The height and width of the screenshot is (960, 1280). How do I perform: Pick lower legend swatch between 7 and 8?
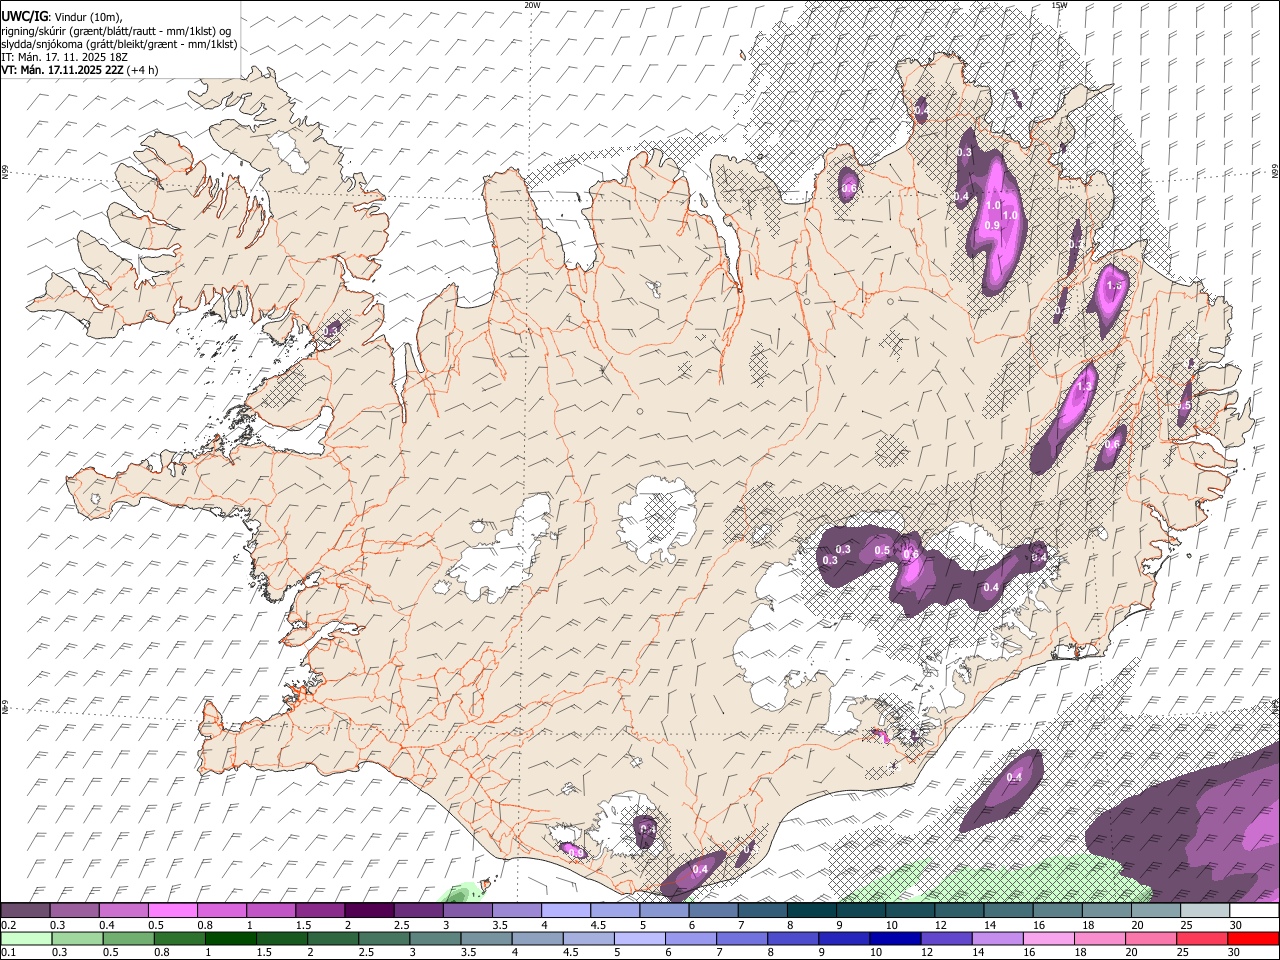pos(741,938)
